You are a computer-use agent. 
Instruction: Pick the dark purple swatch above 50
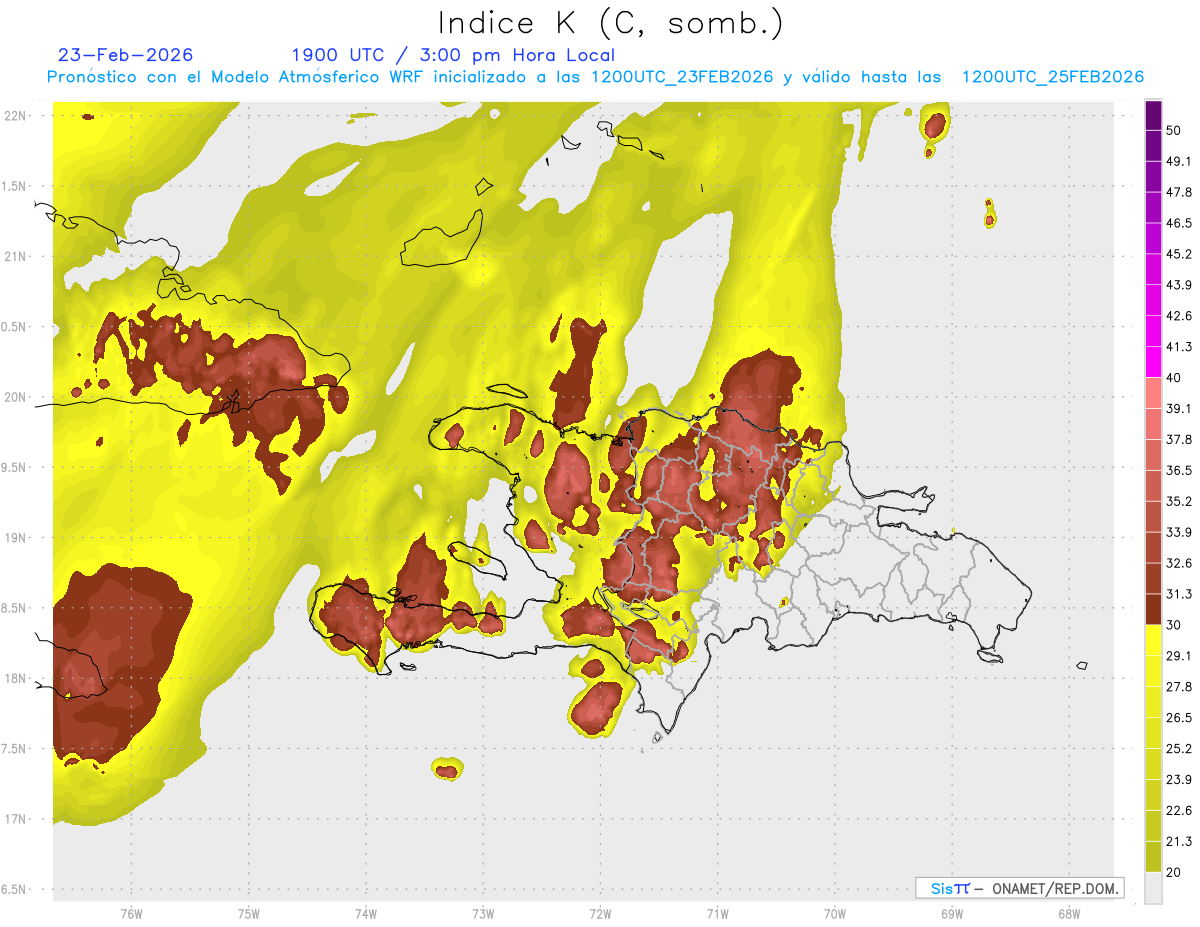[x=1153, y=116]
